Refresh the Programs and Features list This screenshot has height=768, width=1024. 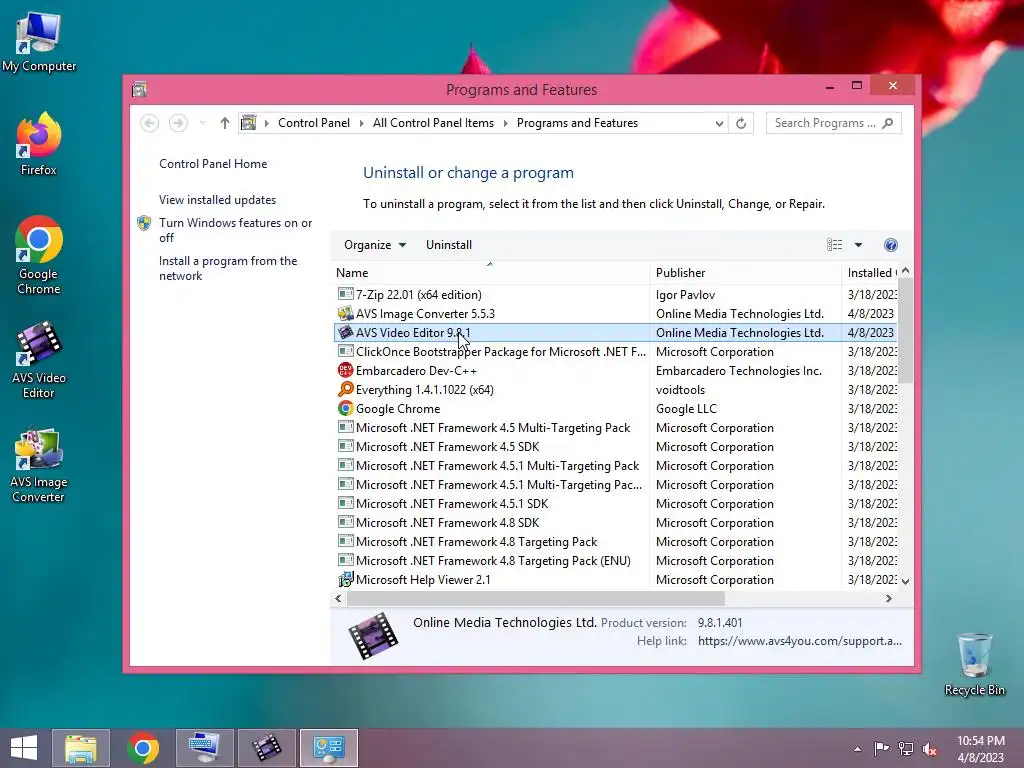tap(741, 123)
